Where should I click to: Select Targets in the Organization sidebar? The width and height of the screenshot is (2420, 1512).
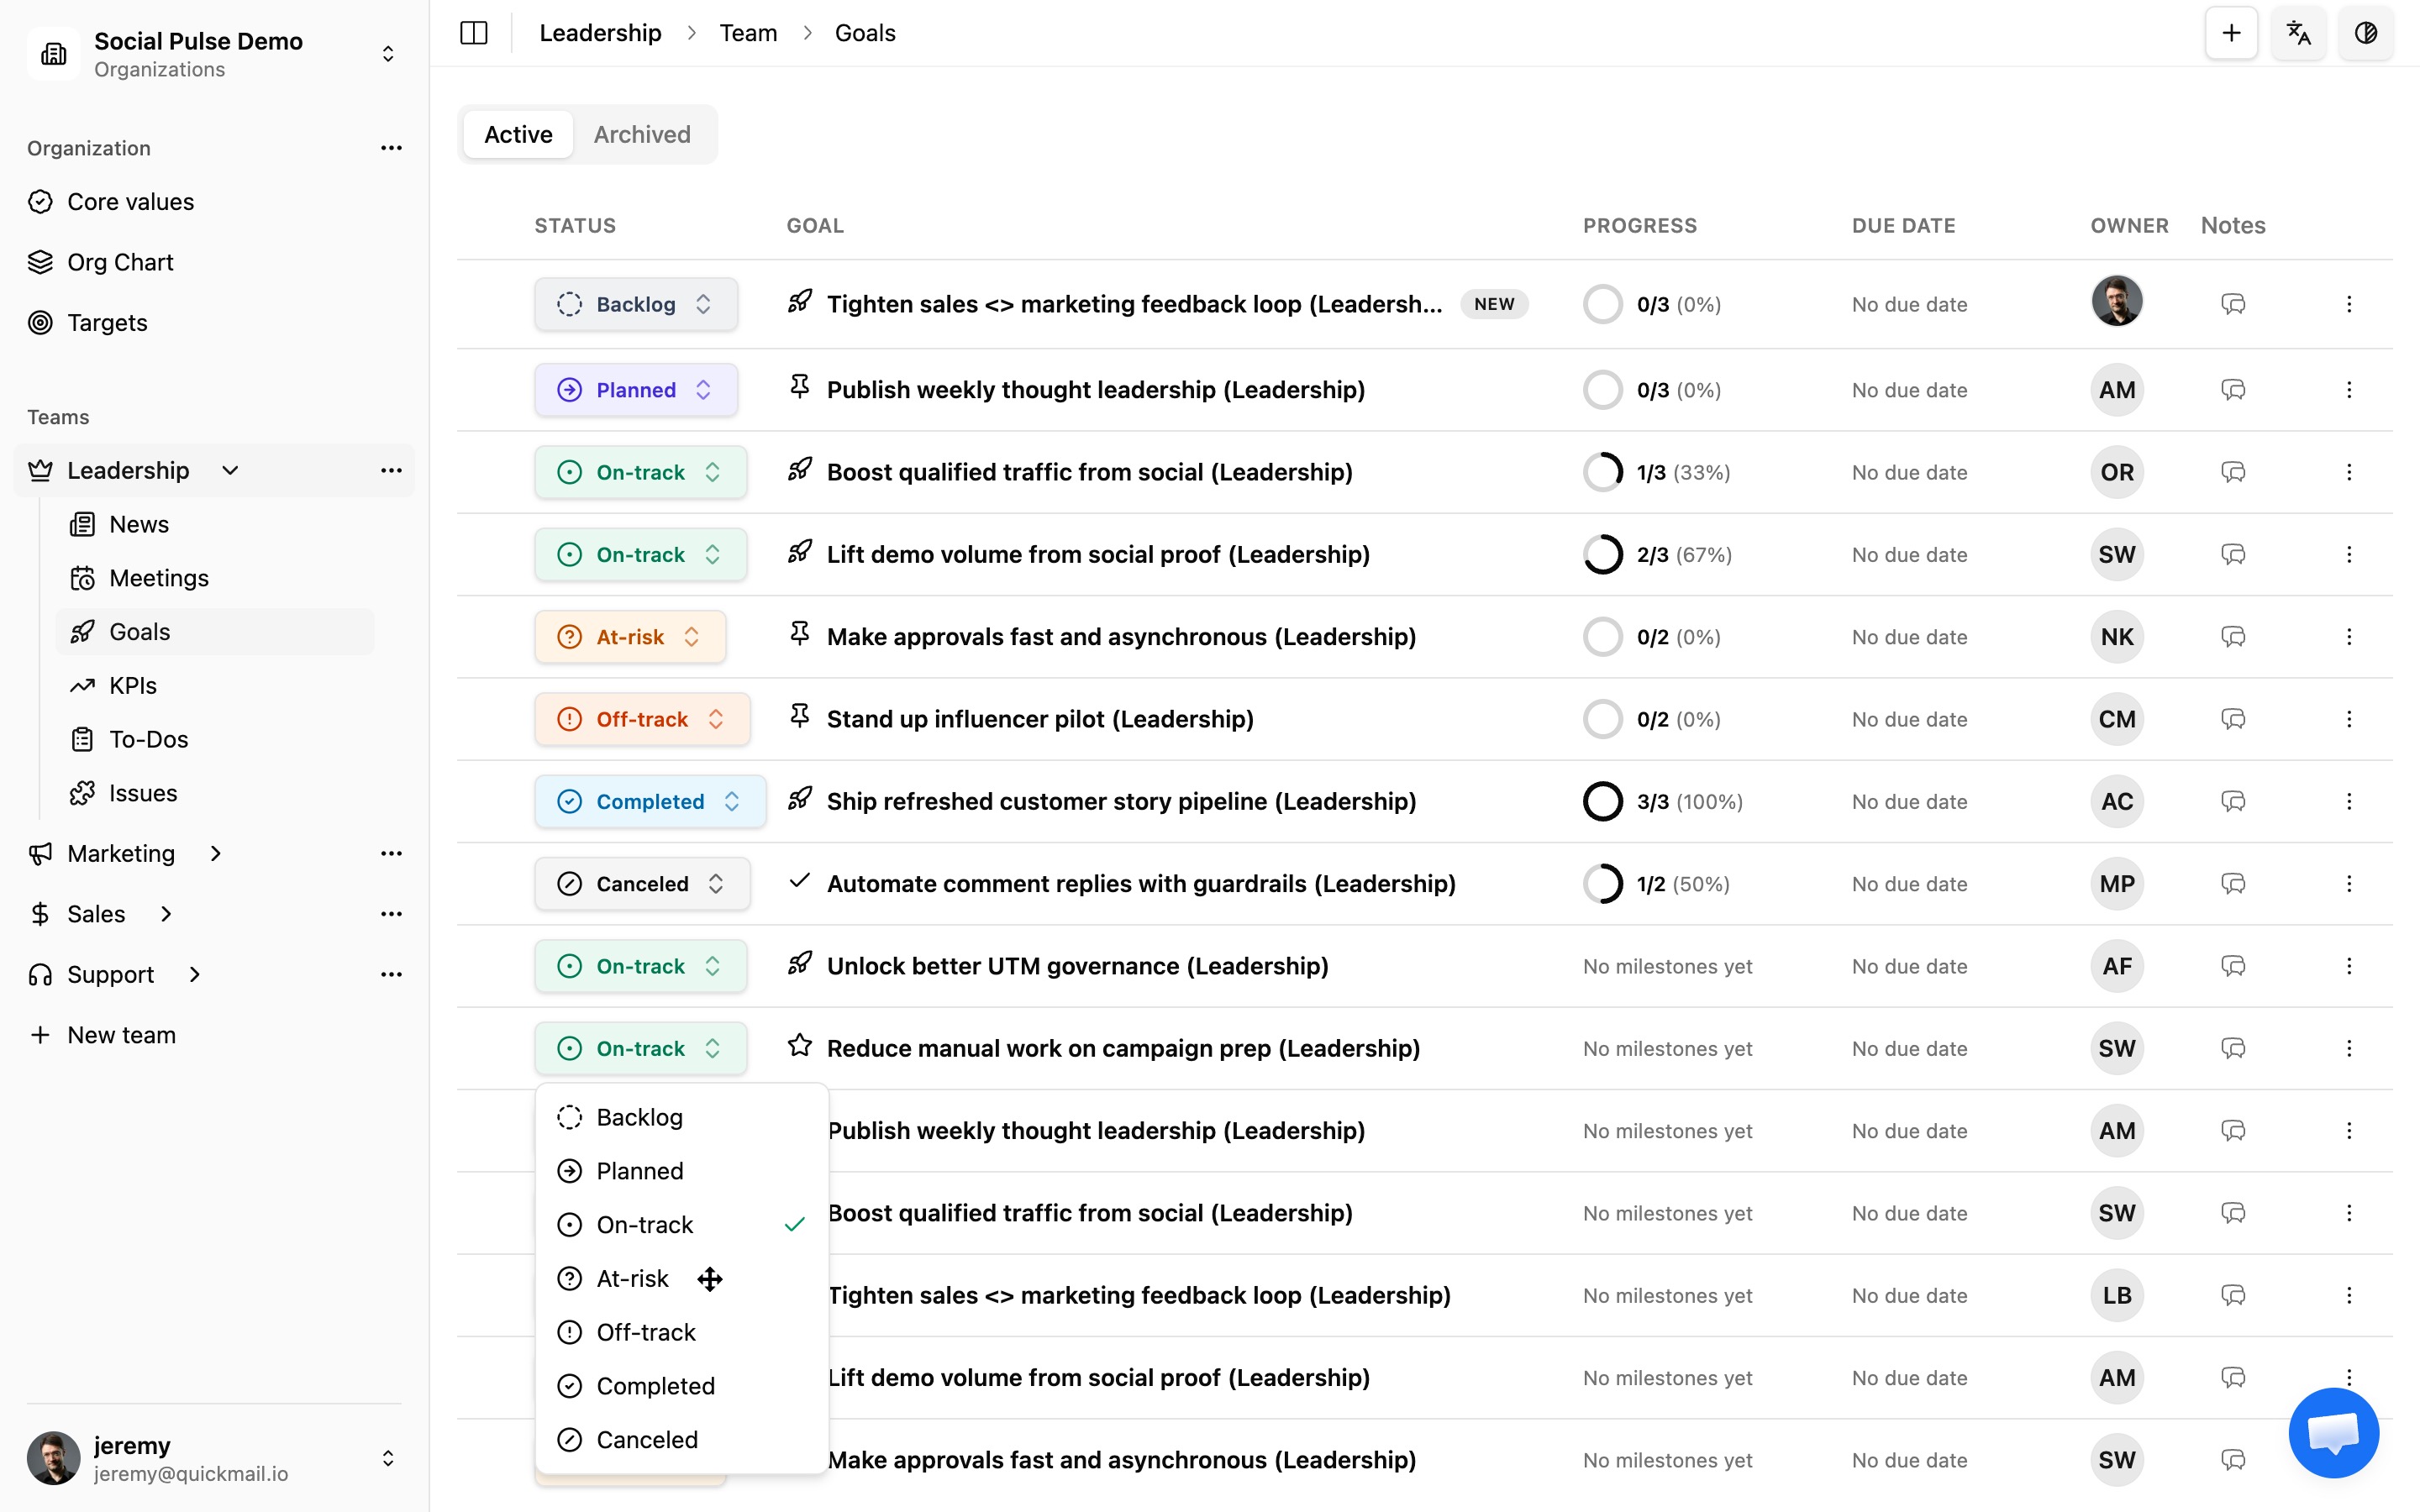click(x=107, y=322)
